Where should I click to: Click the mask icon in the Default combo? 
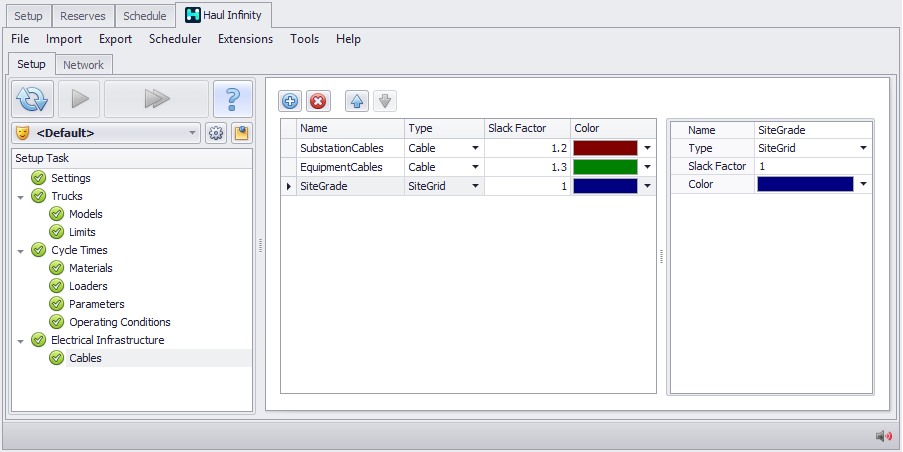pos(22,133)
